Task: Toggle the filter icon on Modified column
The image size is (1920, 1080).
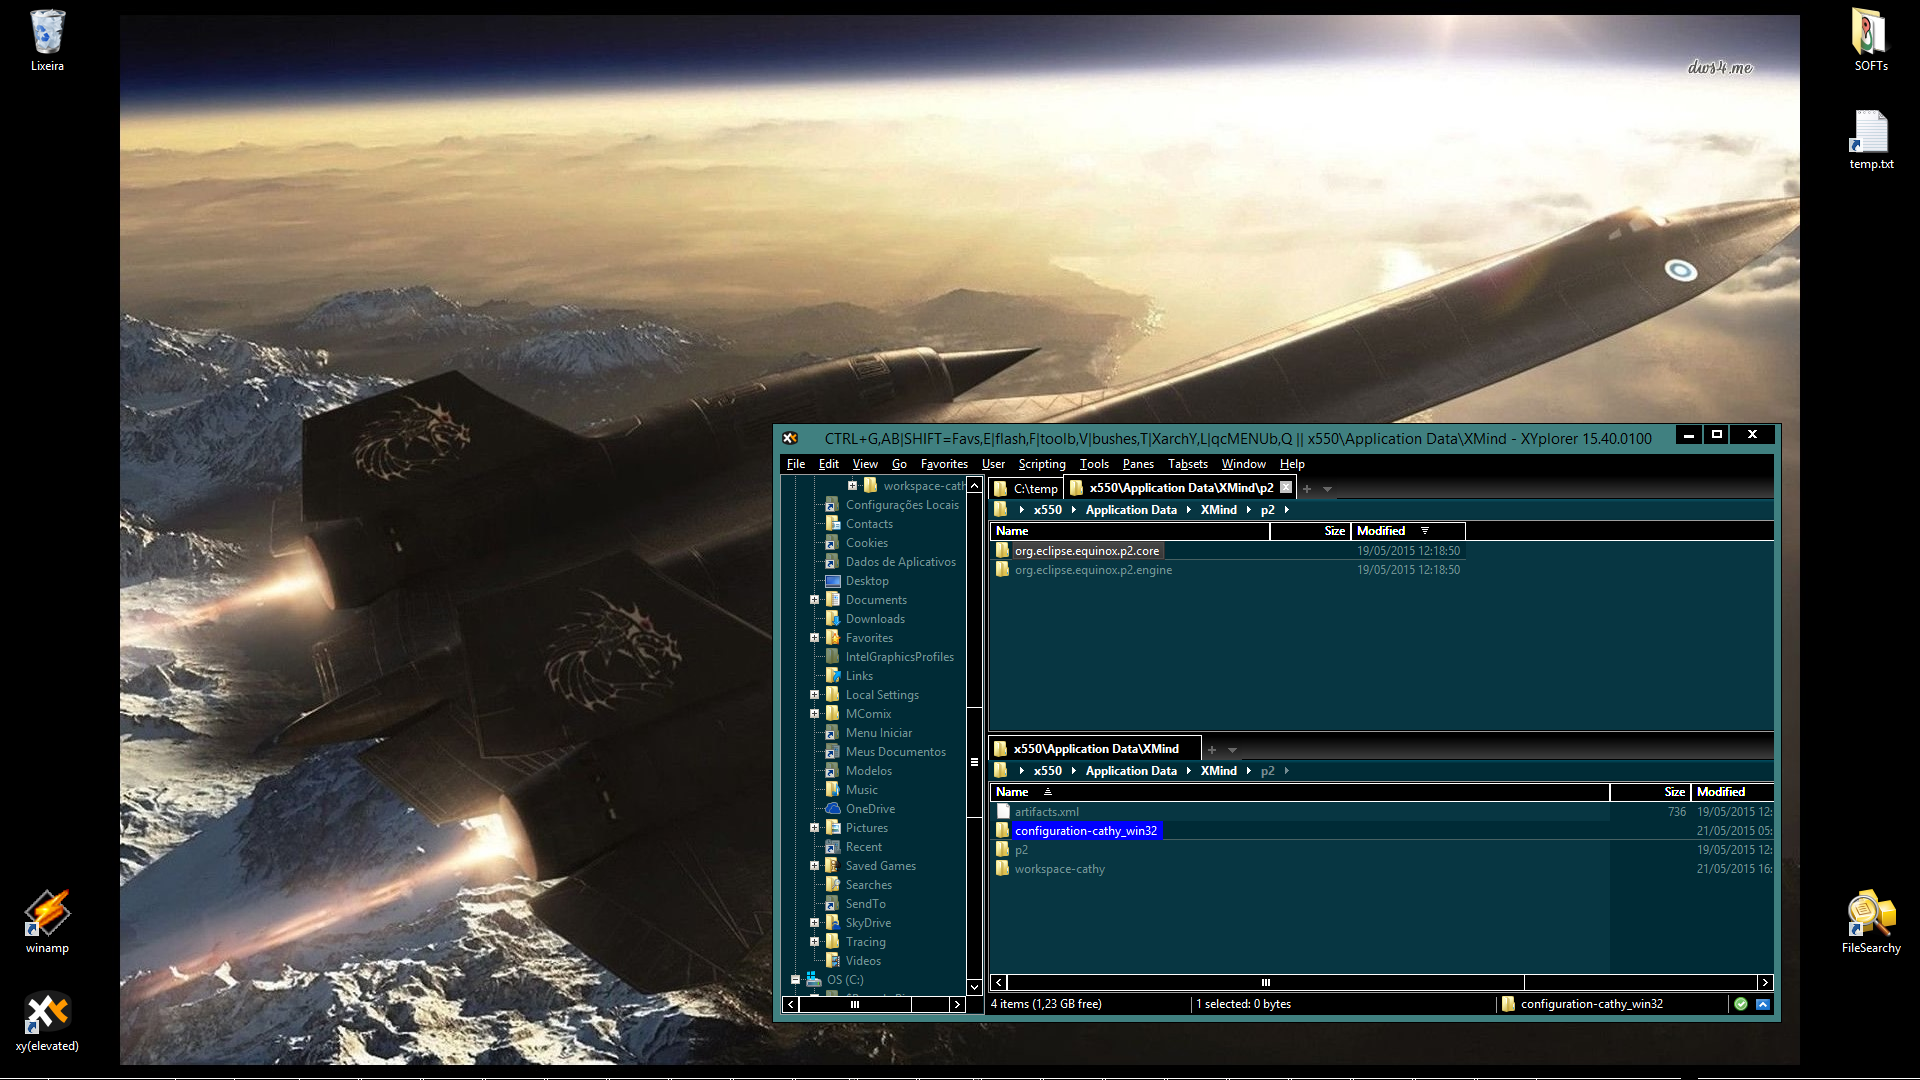Action: pos(1425,531)
